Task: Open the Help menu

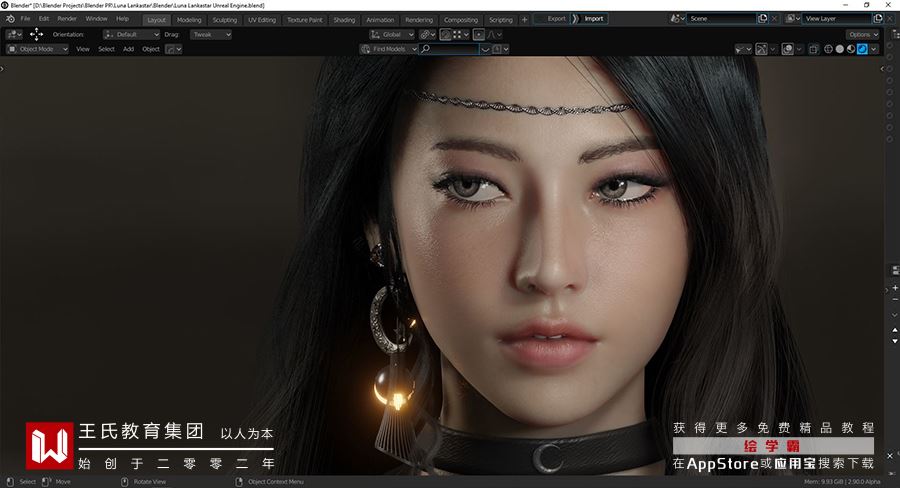Action: pos(122,19)
